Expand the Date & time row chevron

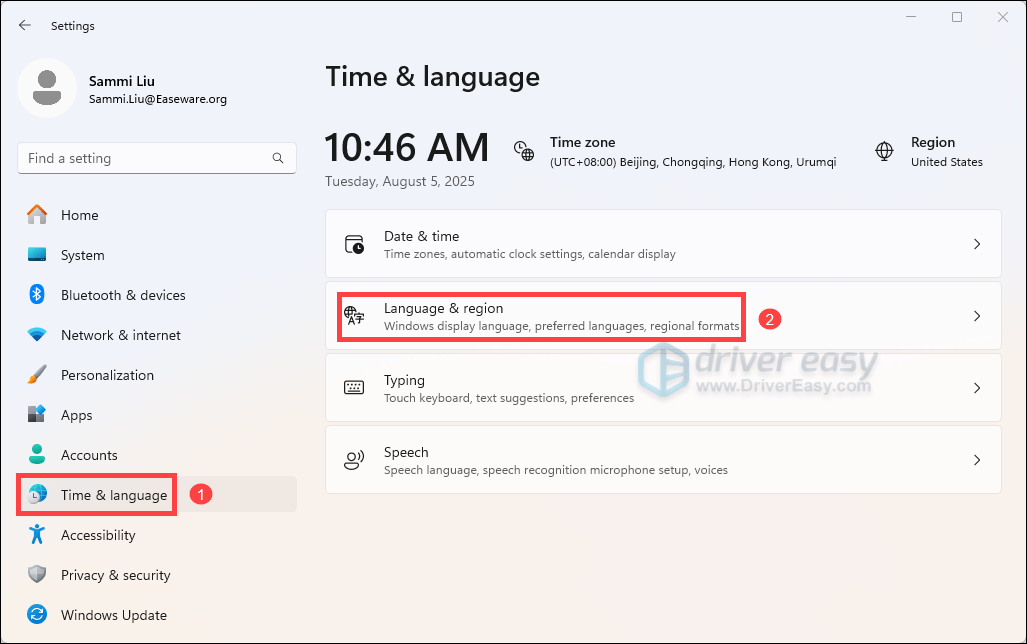click(977, 243)
